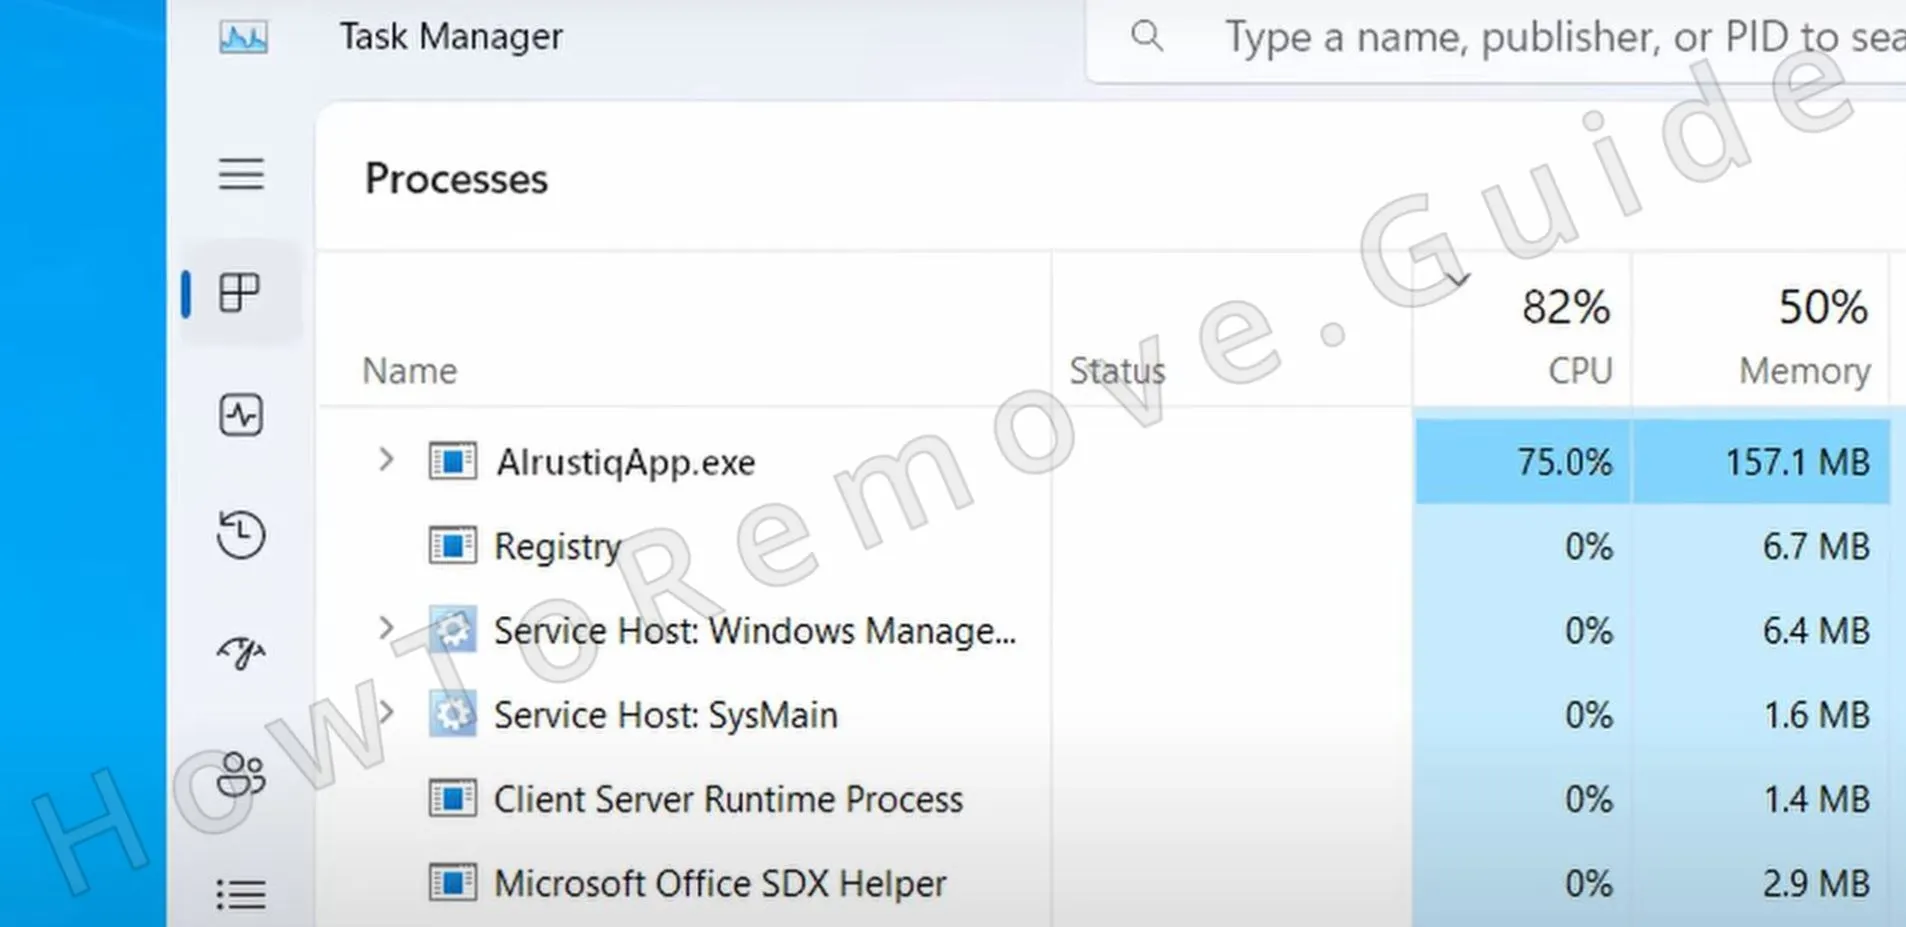
Task: Click the Task Manager window title
Action: [x=451, y=37]
